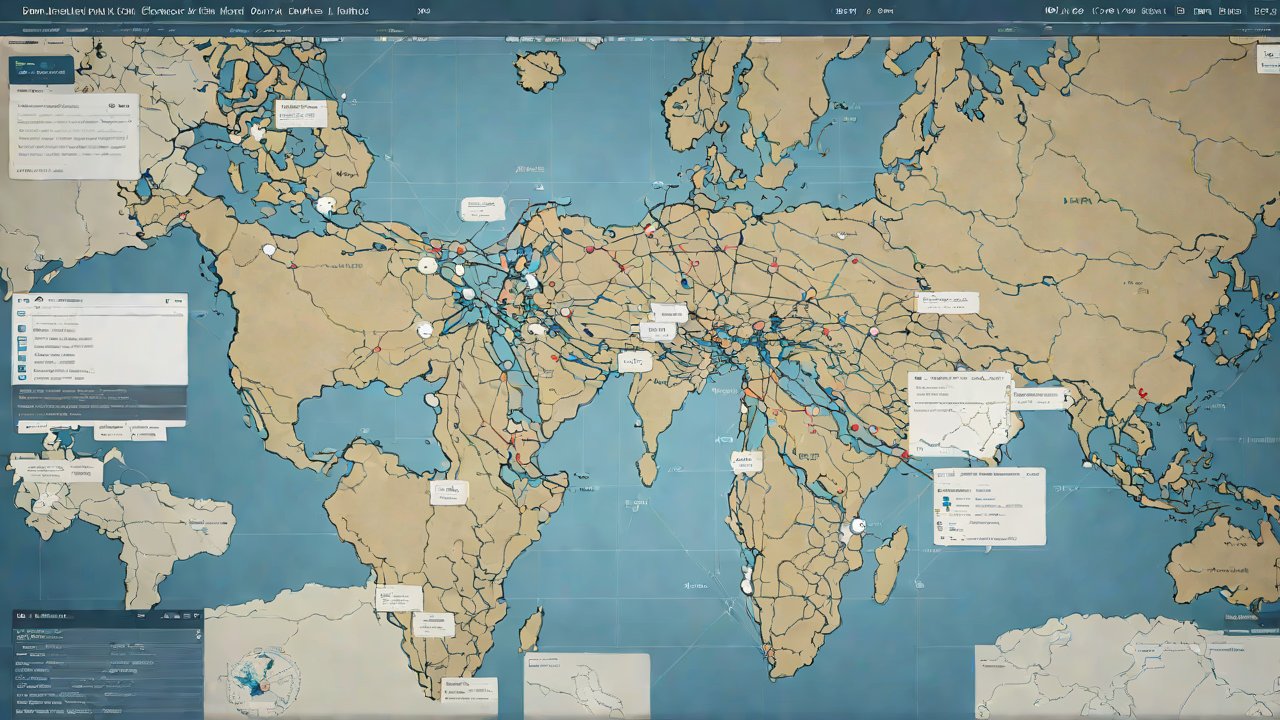
Task: Click the first blue icon in the left list panel
Action: 22,326
